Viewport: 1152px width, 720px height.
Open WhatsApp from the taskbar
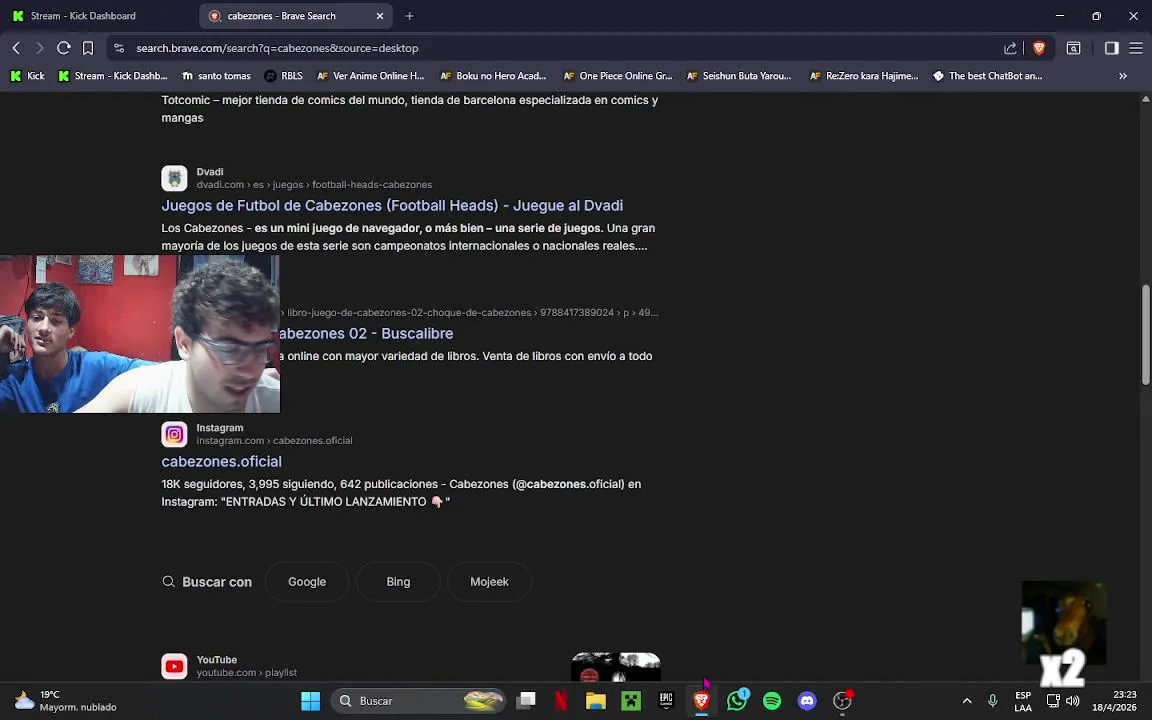point(737,701)
